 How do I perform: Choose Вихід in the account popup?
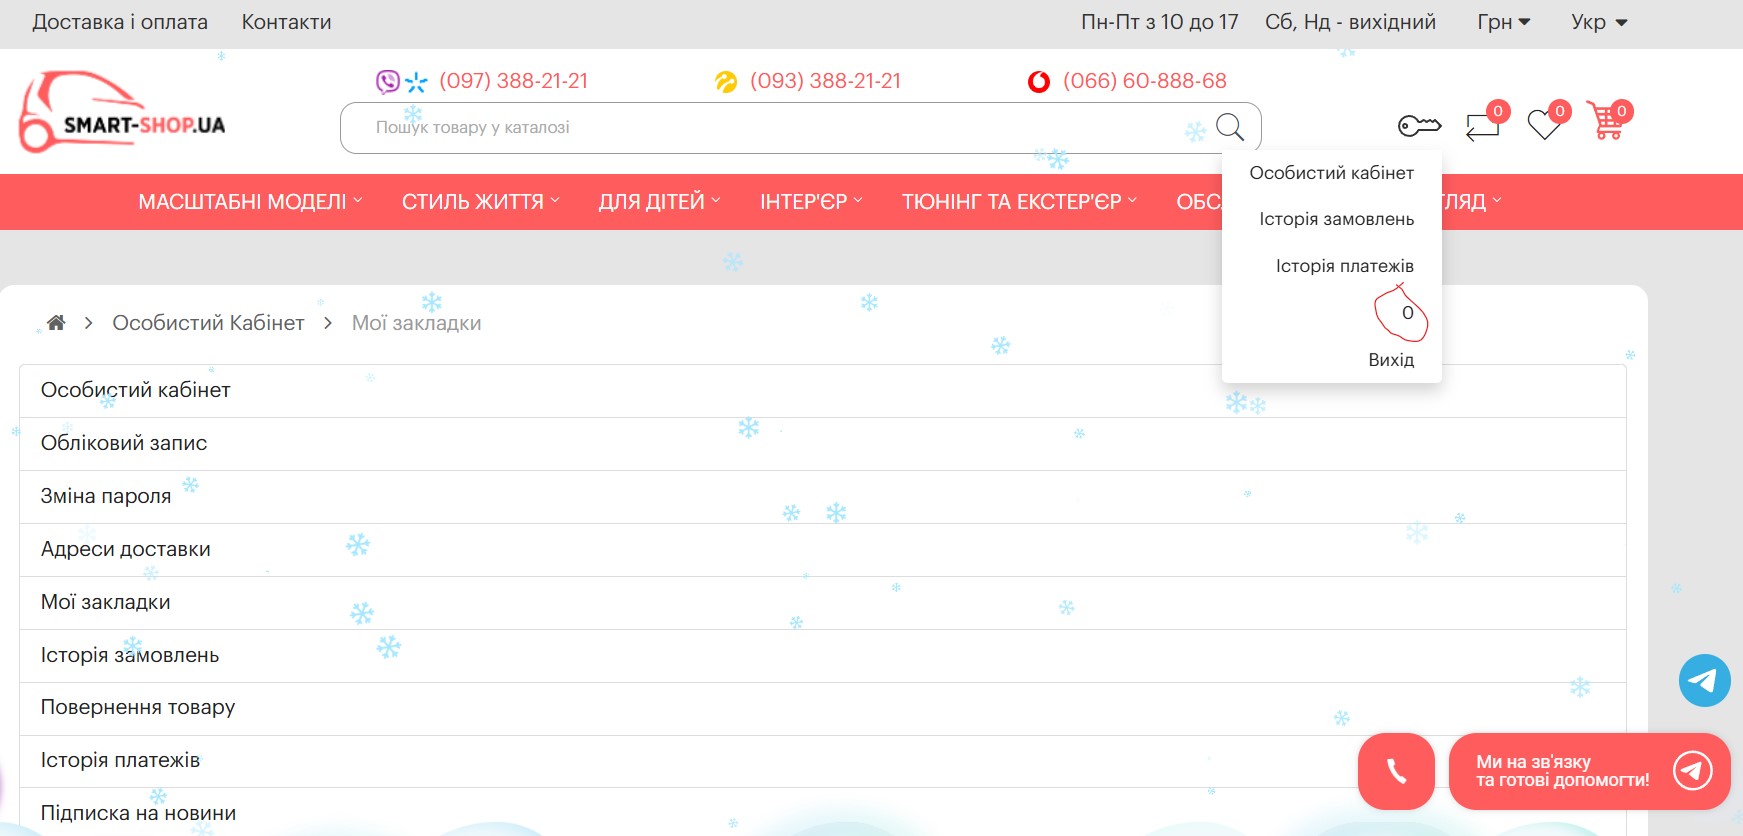pyautogui.click(x=1390, y=360)
